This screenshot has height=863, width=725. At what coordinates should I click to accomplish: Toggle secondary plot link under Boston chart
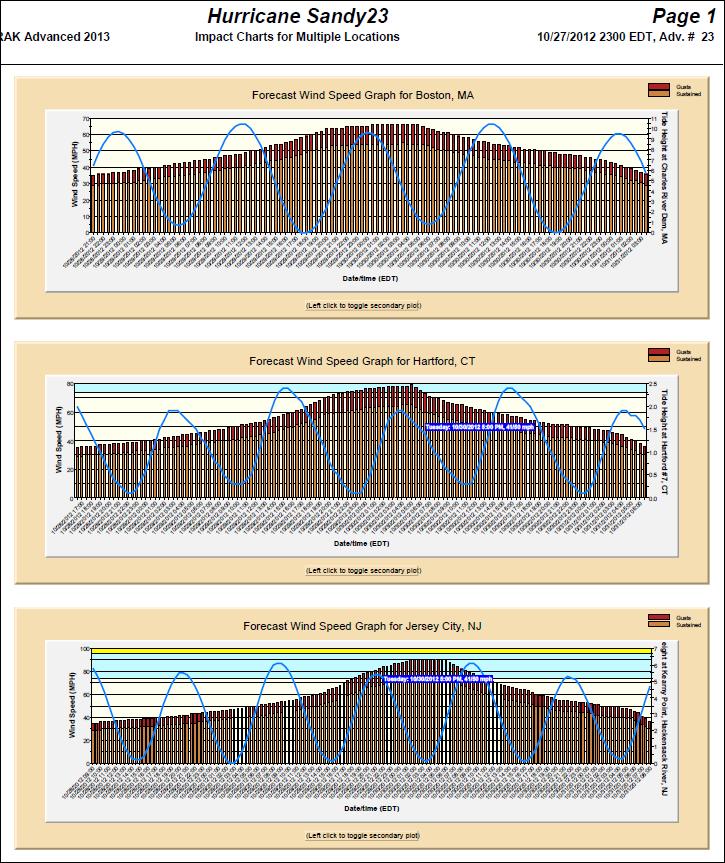363,304
